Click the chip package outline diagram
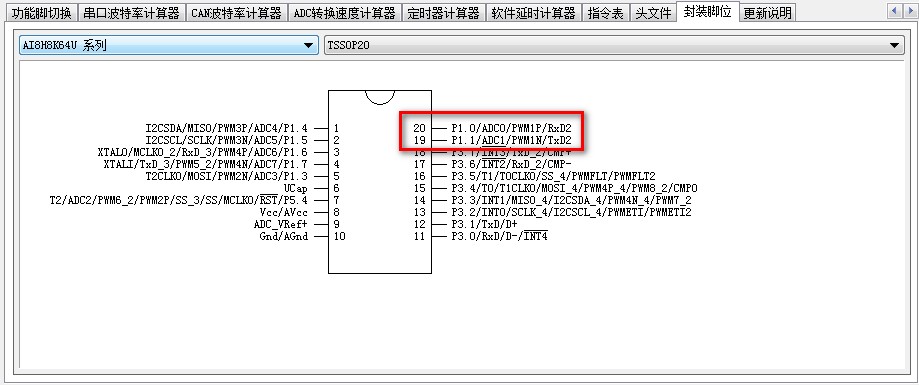Image resolution: width=919 pixels, height=385 pixels. [380, 182]
